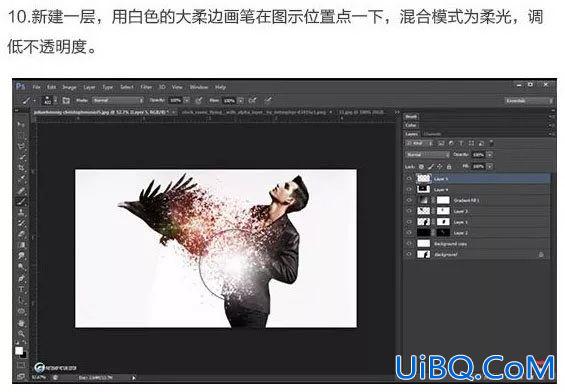Click the Layer 5 thumbnail
The height and width of the screenshot is (392, 565).
coord(423,179)
